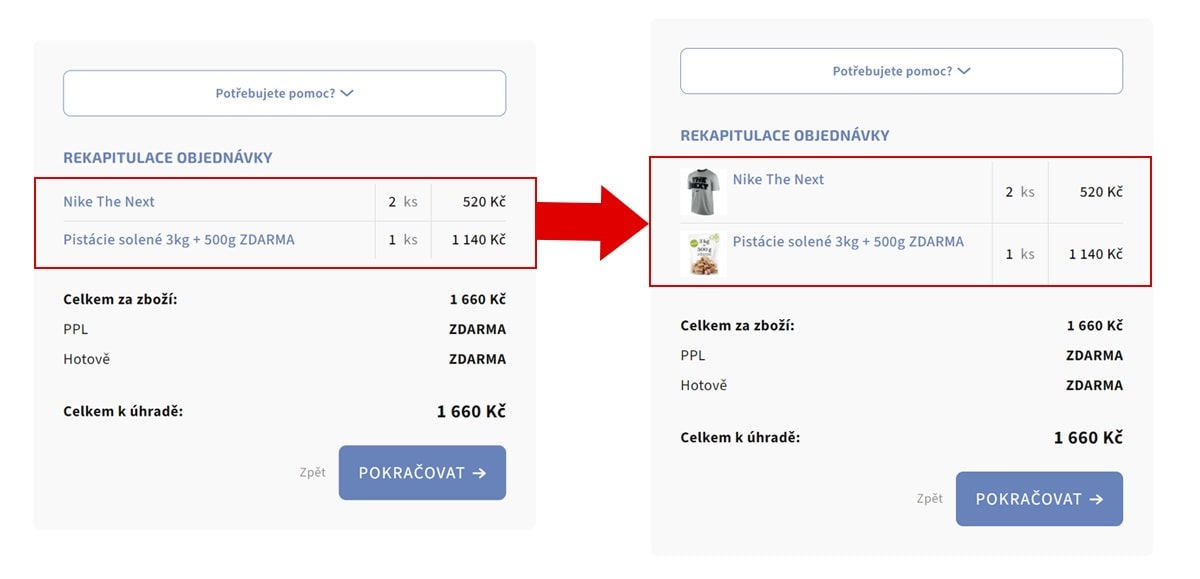Click the chevron icon in right help box
The width and height of the screenshot is (1200, 579).
(x=964, y=72)
